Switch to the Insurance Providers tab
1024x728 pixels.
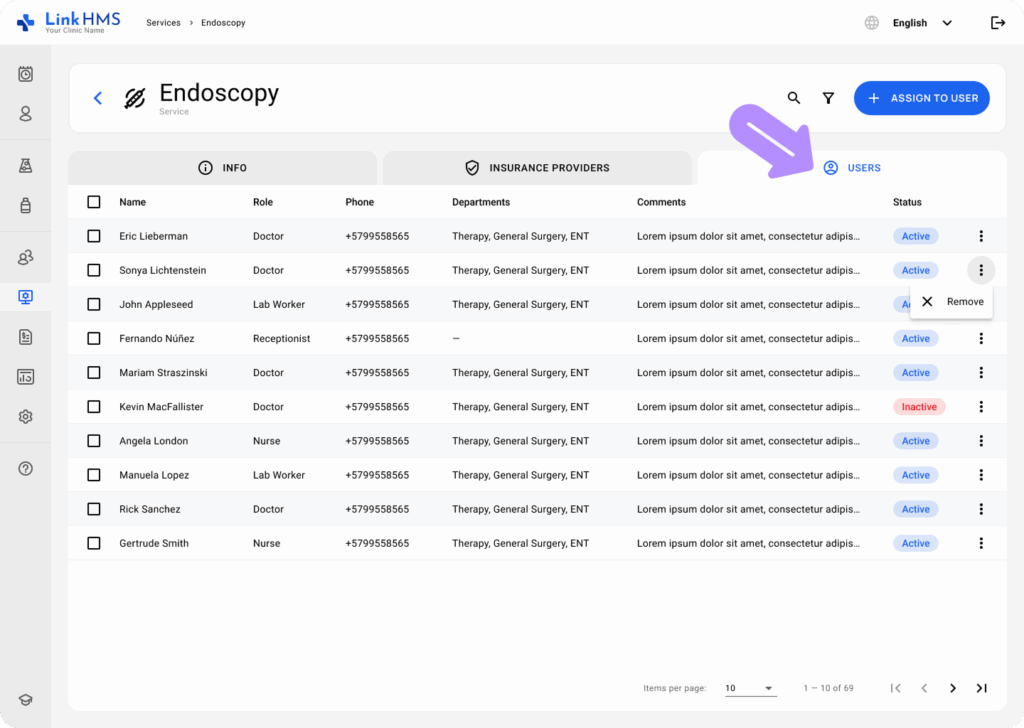(537, 167)
